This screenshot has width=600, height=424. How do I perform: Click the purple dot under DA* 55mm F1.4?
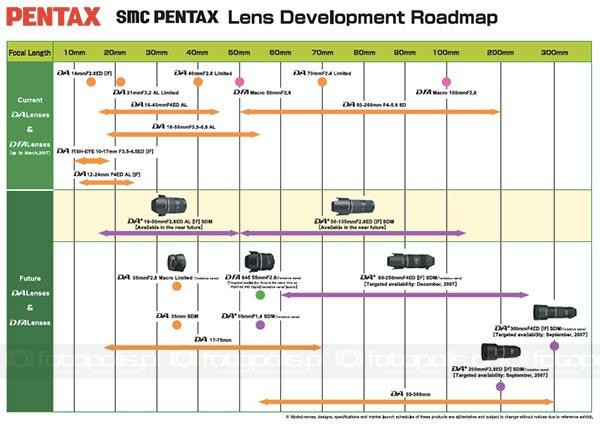click(x=260, y=325)
